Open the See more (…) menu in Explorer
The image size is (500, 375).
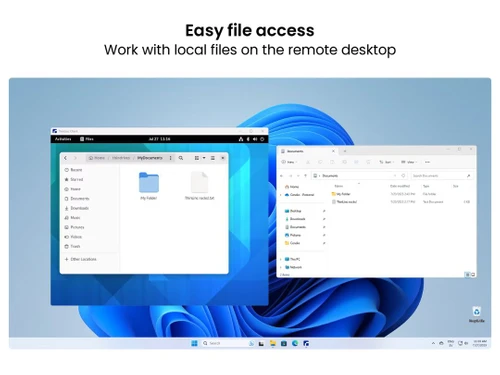[x=428, y=162]
